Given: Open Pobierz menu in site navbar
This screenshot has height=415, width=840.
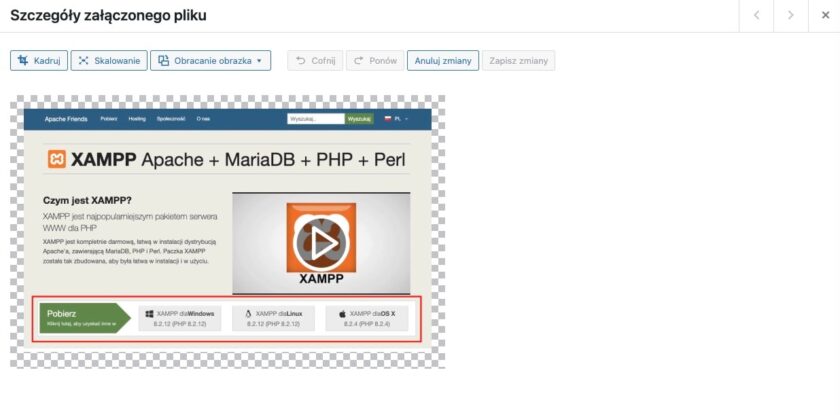Looking at the screenshot, I should (109, 119).
